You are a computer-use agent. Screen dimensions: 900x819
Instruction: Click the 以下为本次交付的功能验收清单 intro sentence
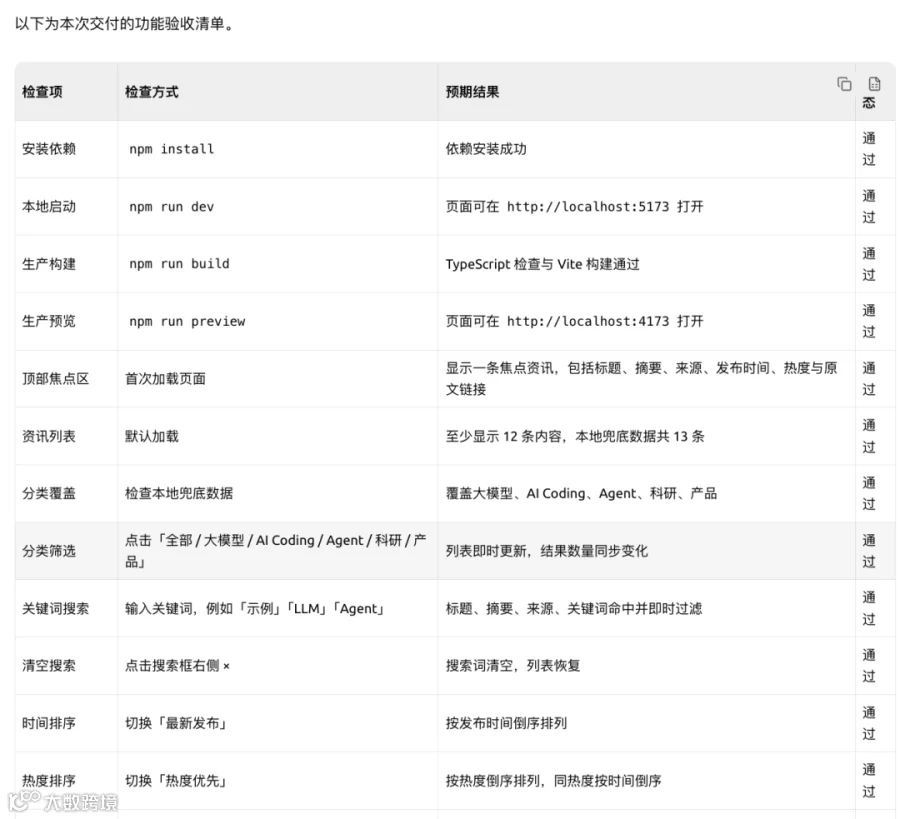click(x=124, y=24)
